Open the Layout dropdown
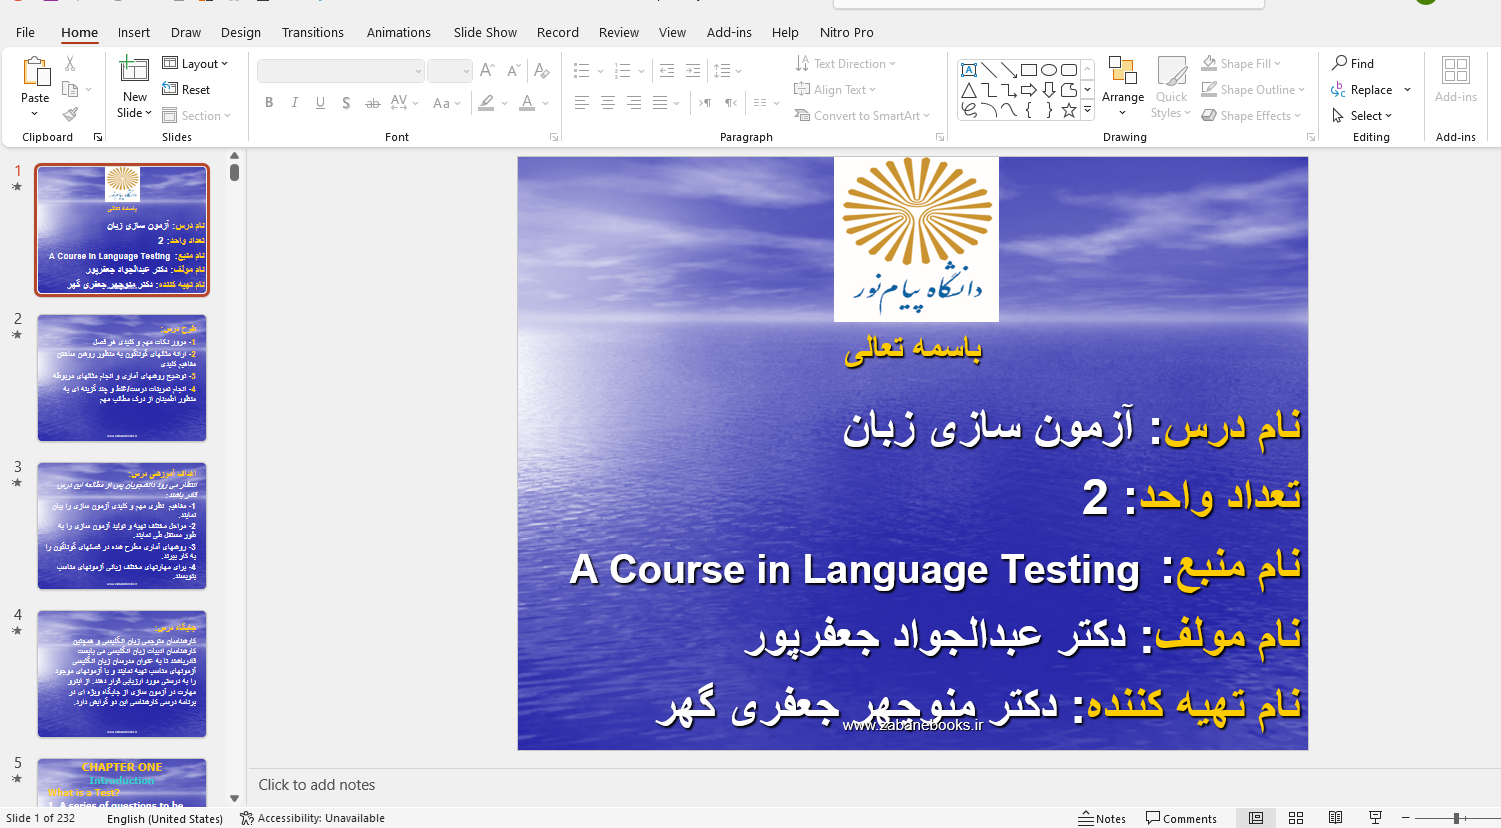This screenshot has width=1501, height=828. pos(195,63)
